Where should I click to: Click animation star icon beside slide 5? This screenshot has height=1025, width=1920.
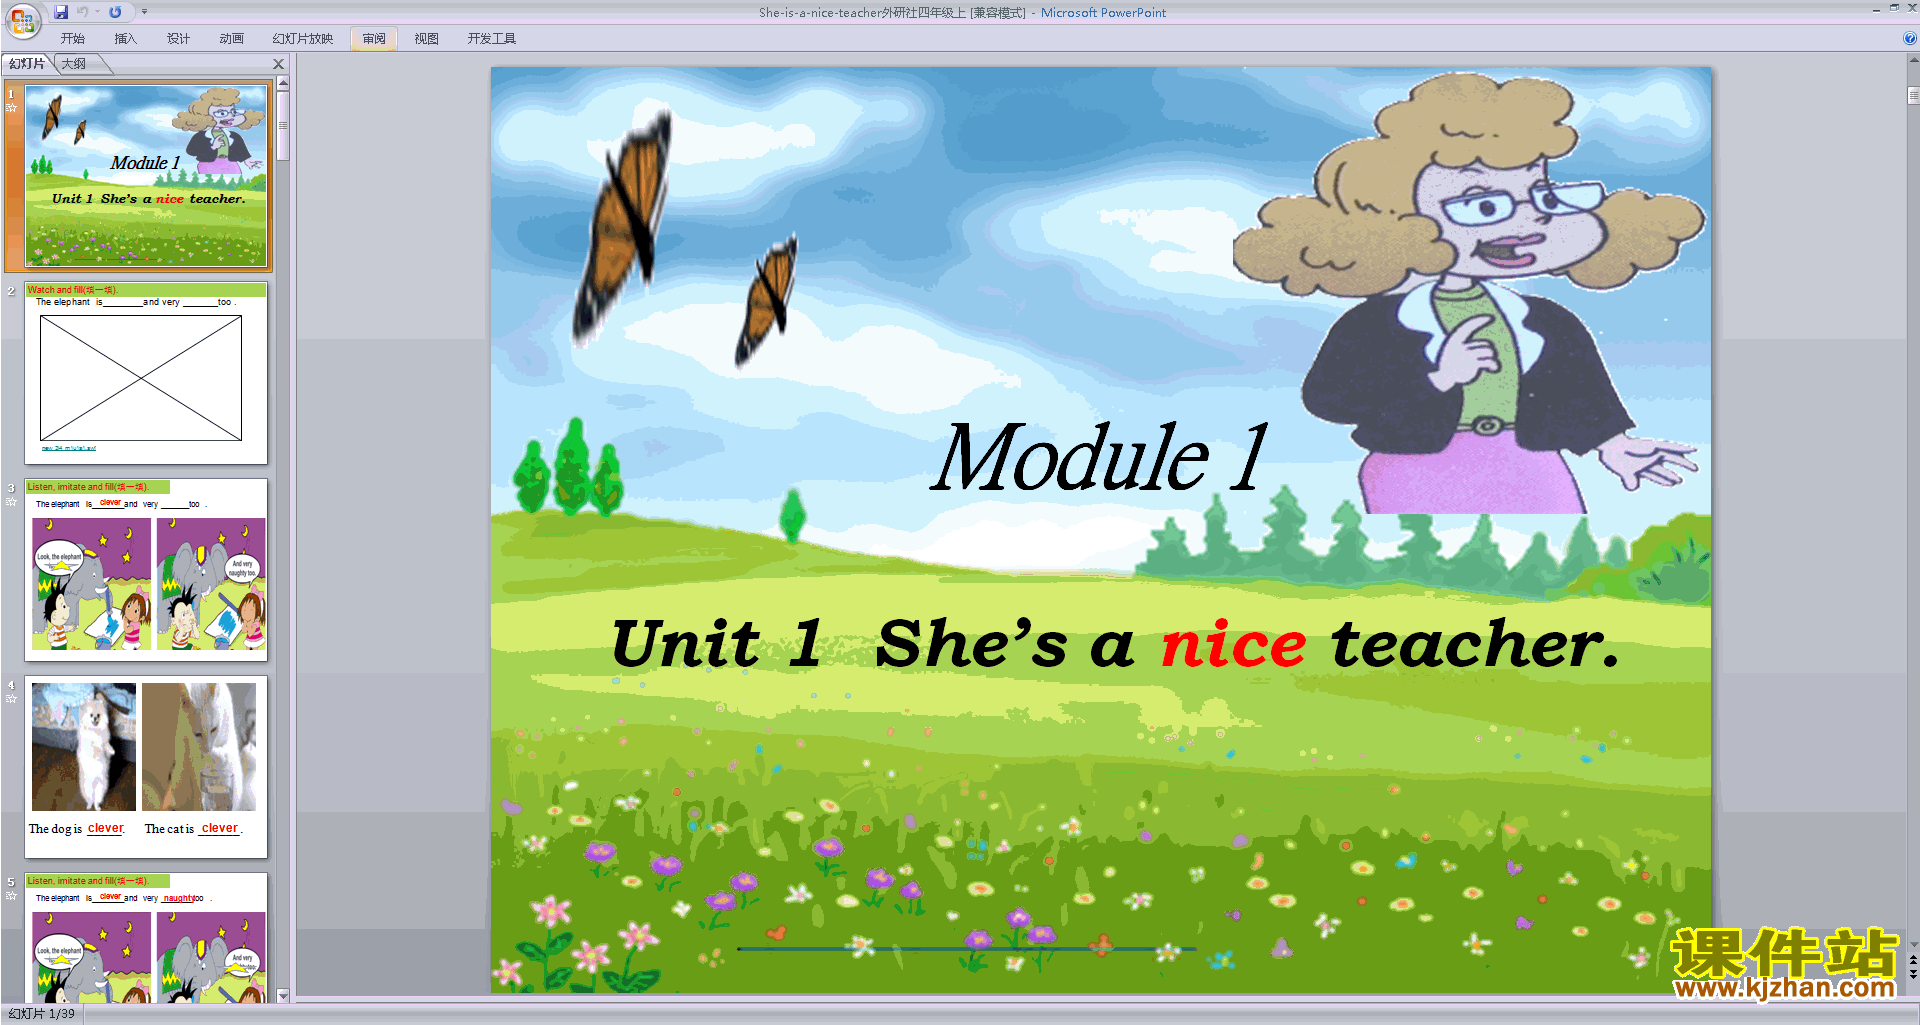point(12,895)
